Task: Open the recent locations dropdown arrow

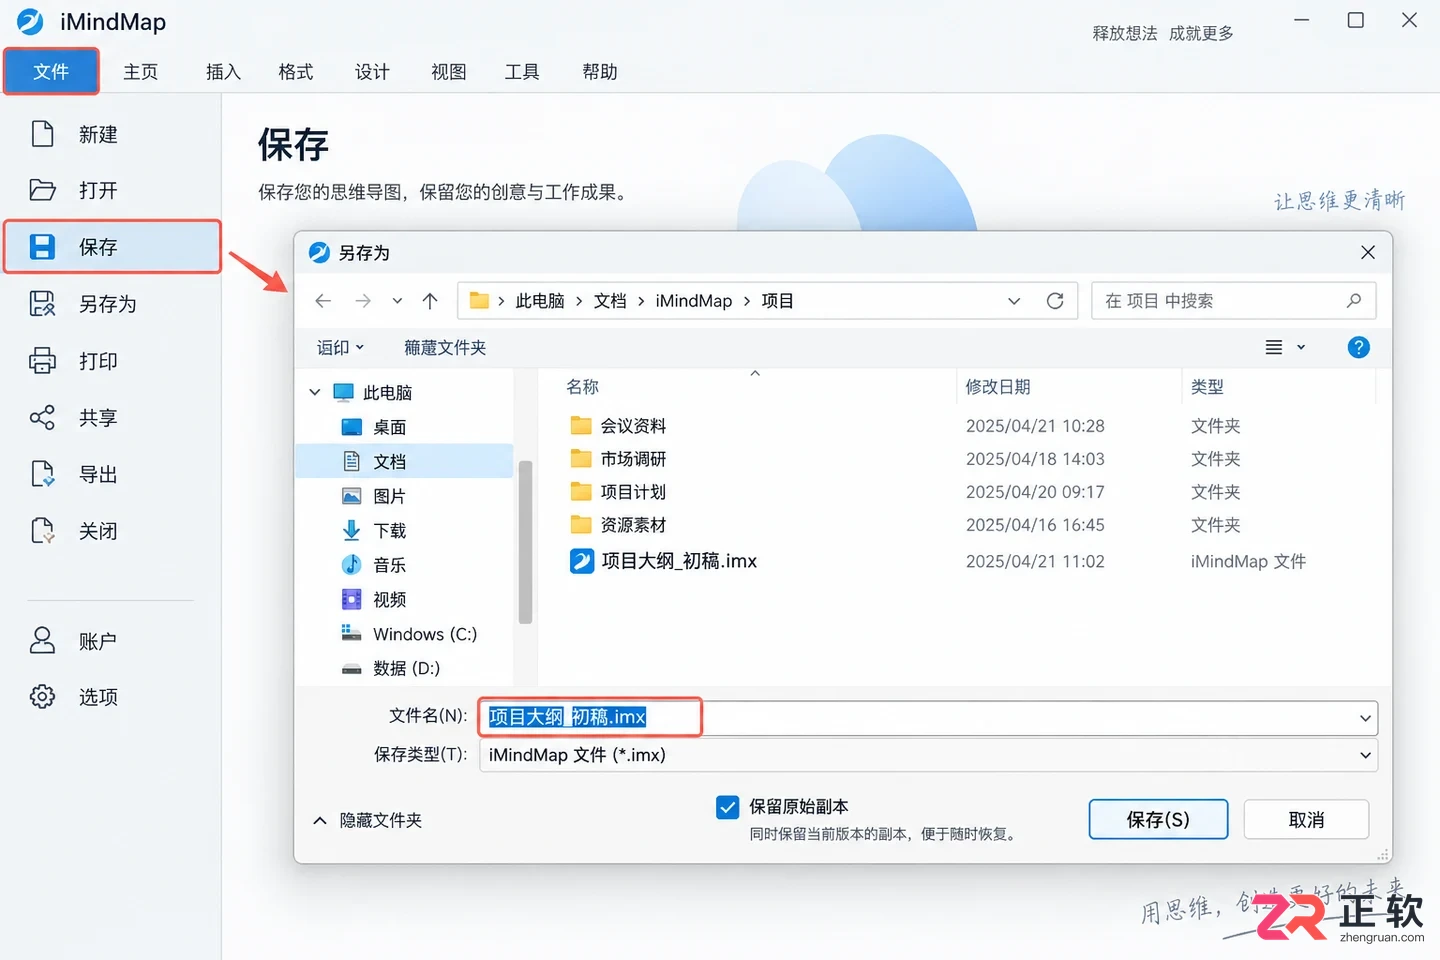Action: coord(397,301)
